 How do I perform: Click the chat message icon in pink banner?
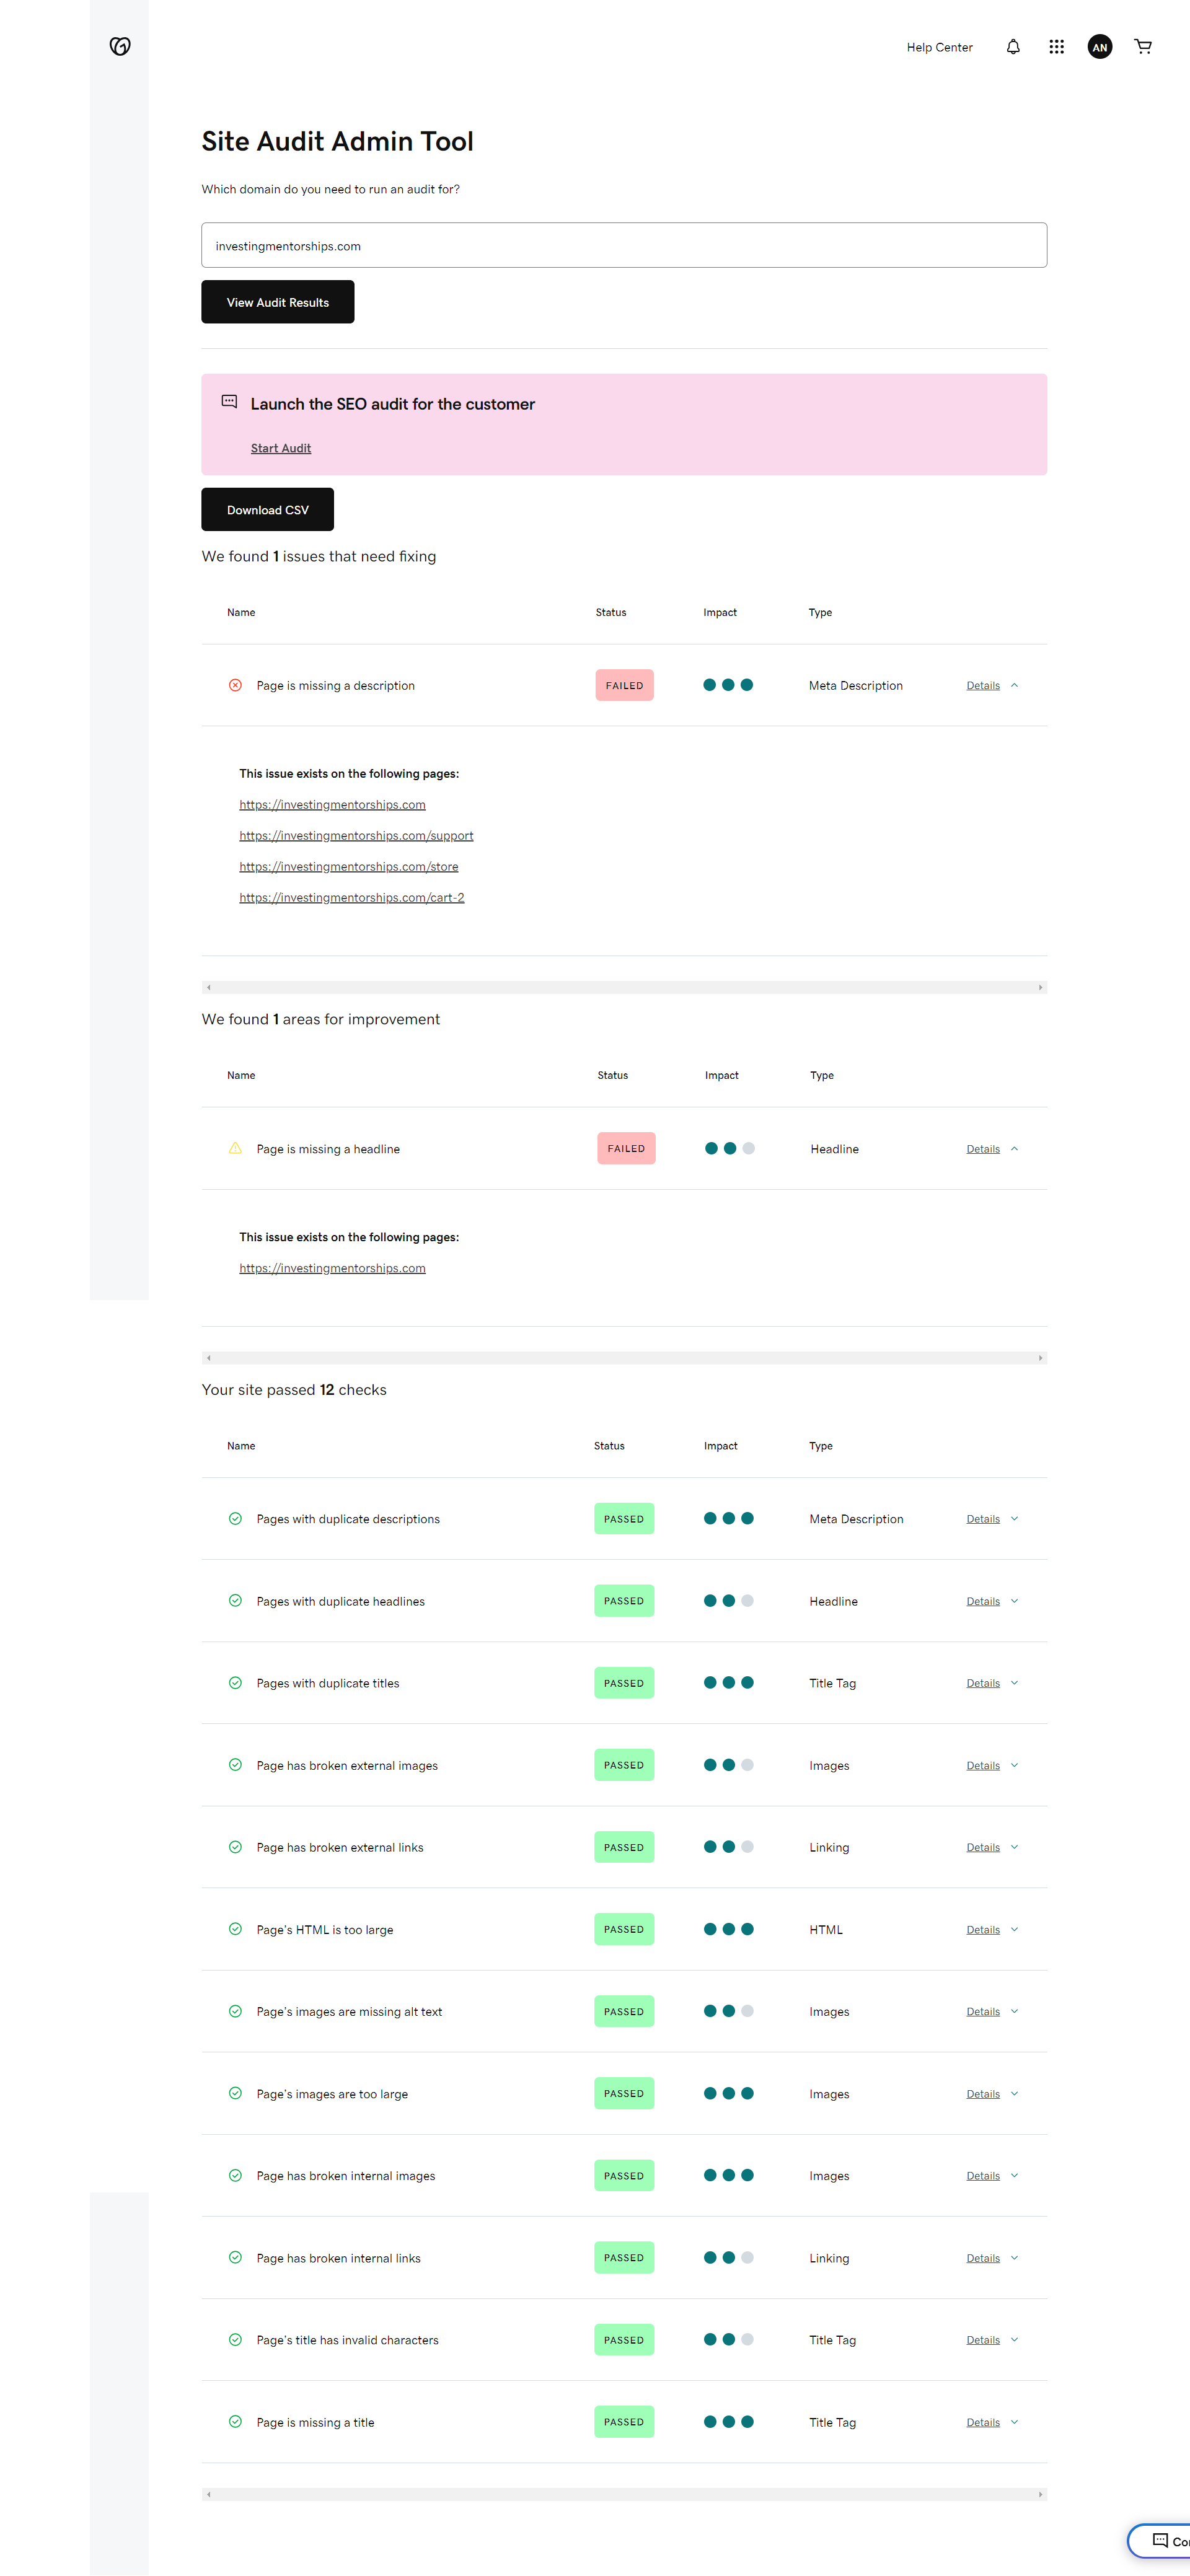pos(229,402)
